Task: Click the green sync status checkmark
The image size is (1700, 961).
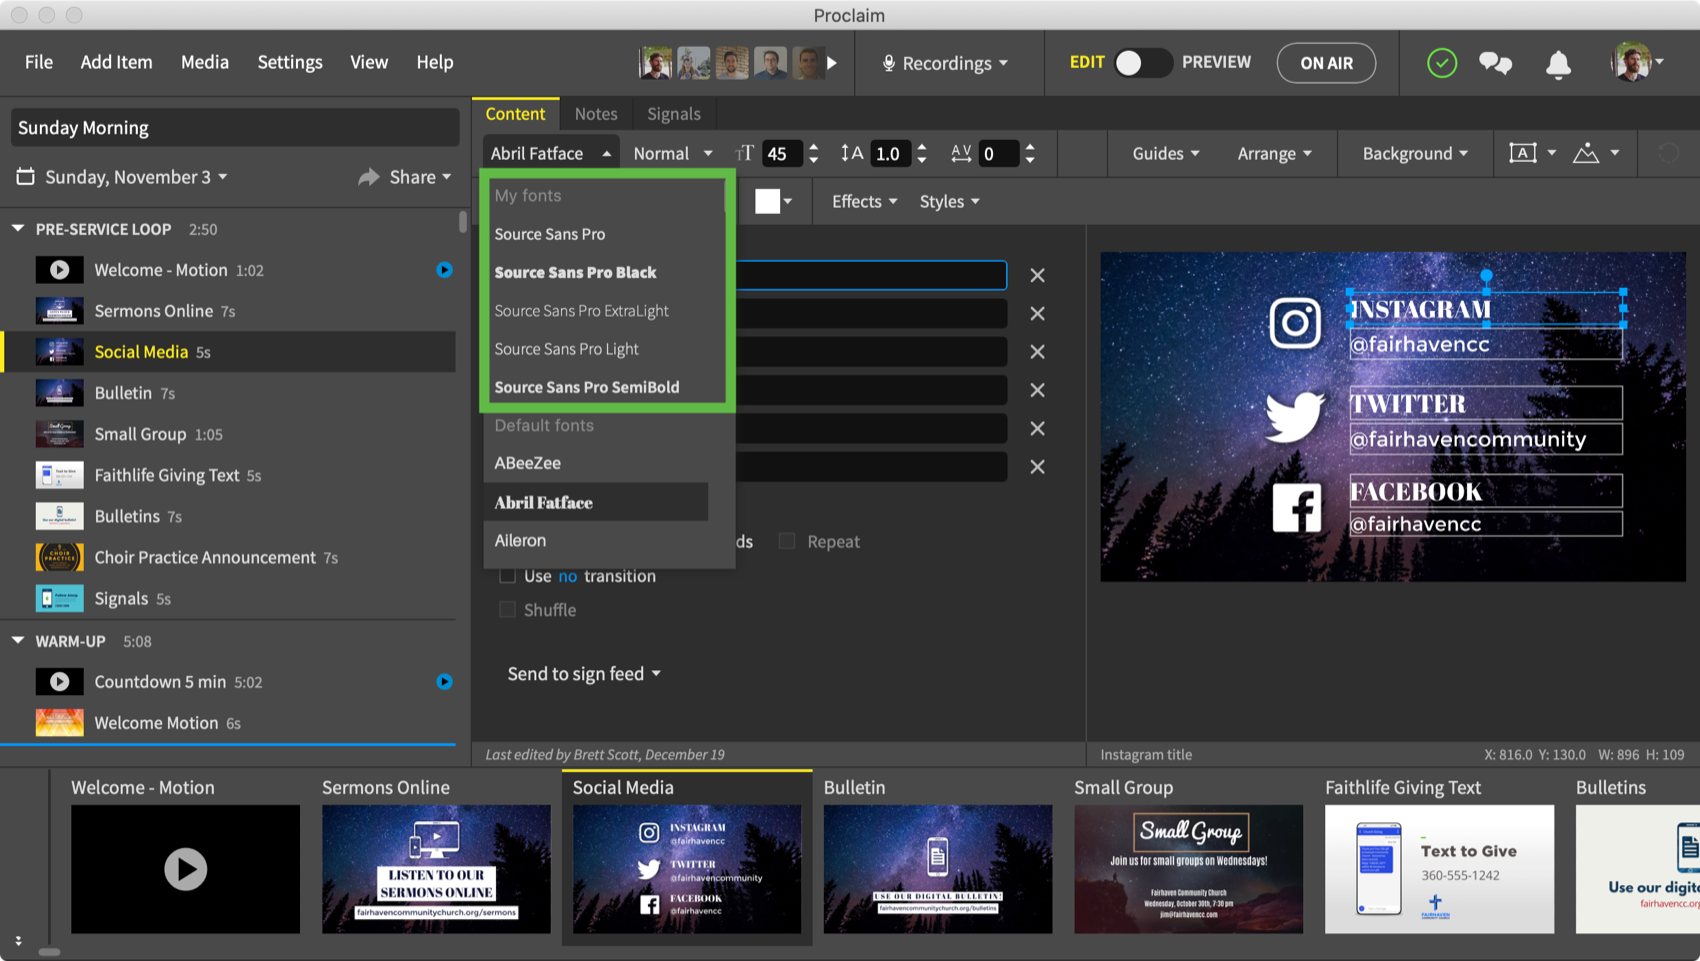Action: coord(1441,63)
